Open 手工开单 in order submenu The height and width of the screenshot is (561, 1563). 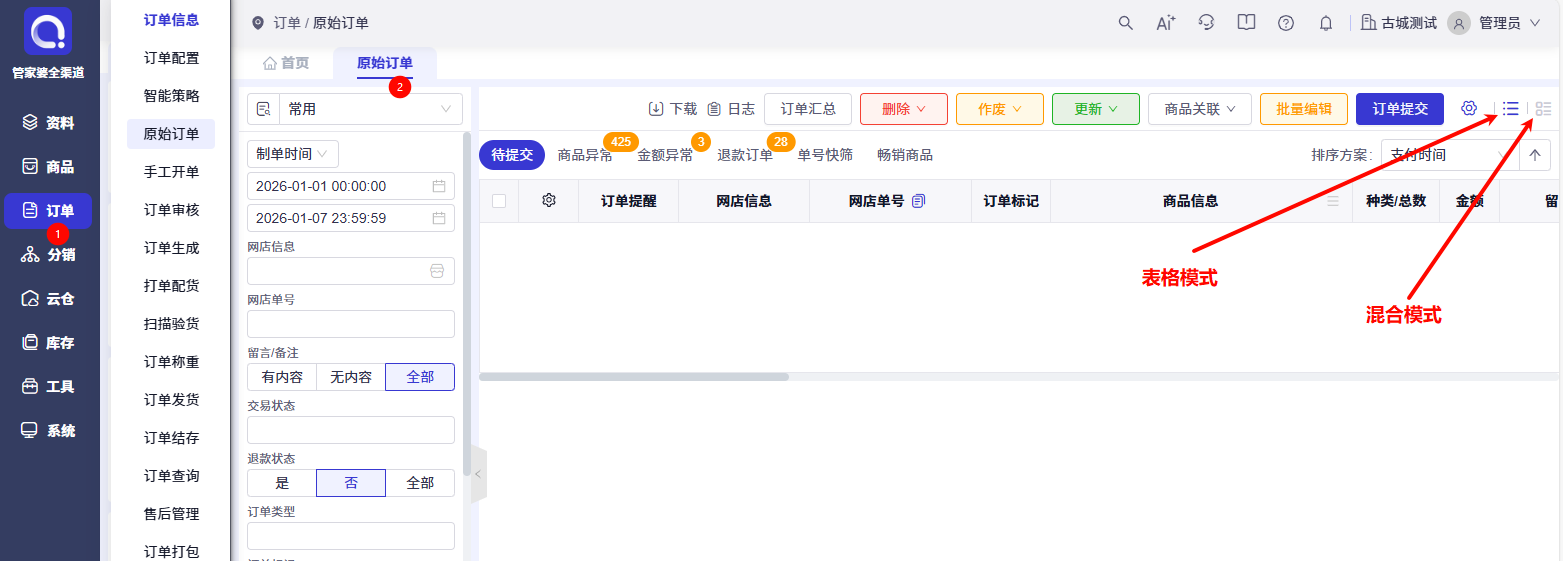pyautogui.click(x=171, y=172)
